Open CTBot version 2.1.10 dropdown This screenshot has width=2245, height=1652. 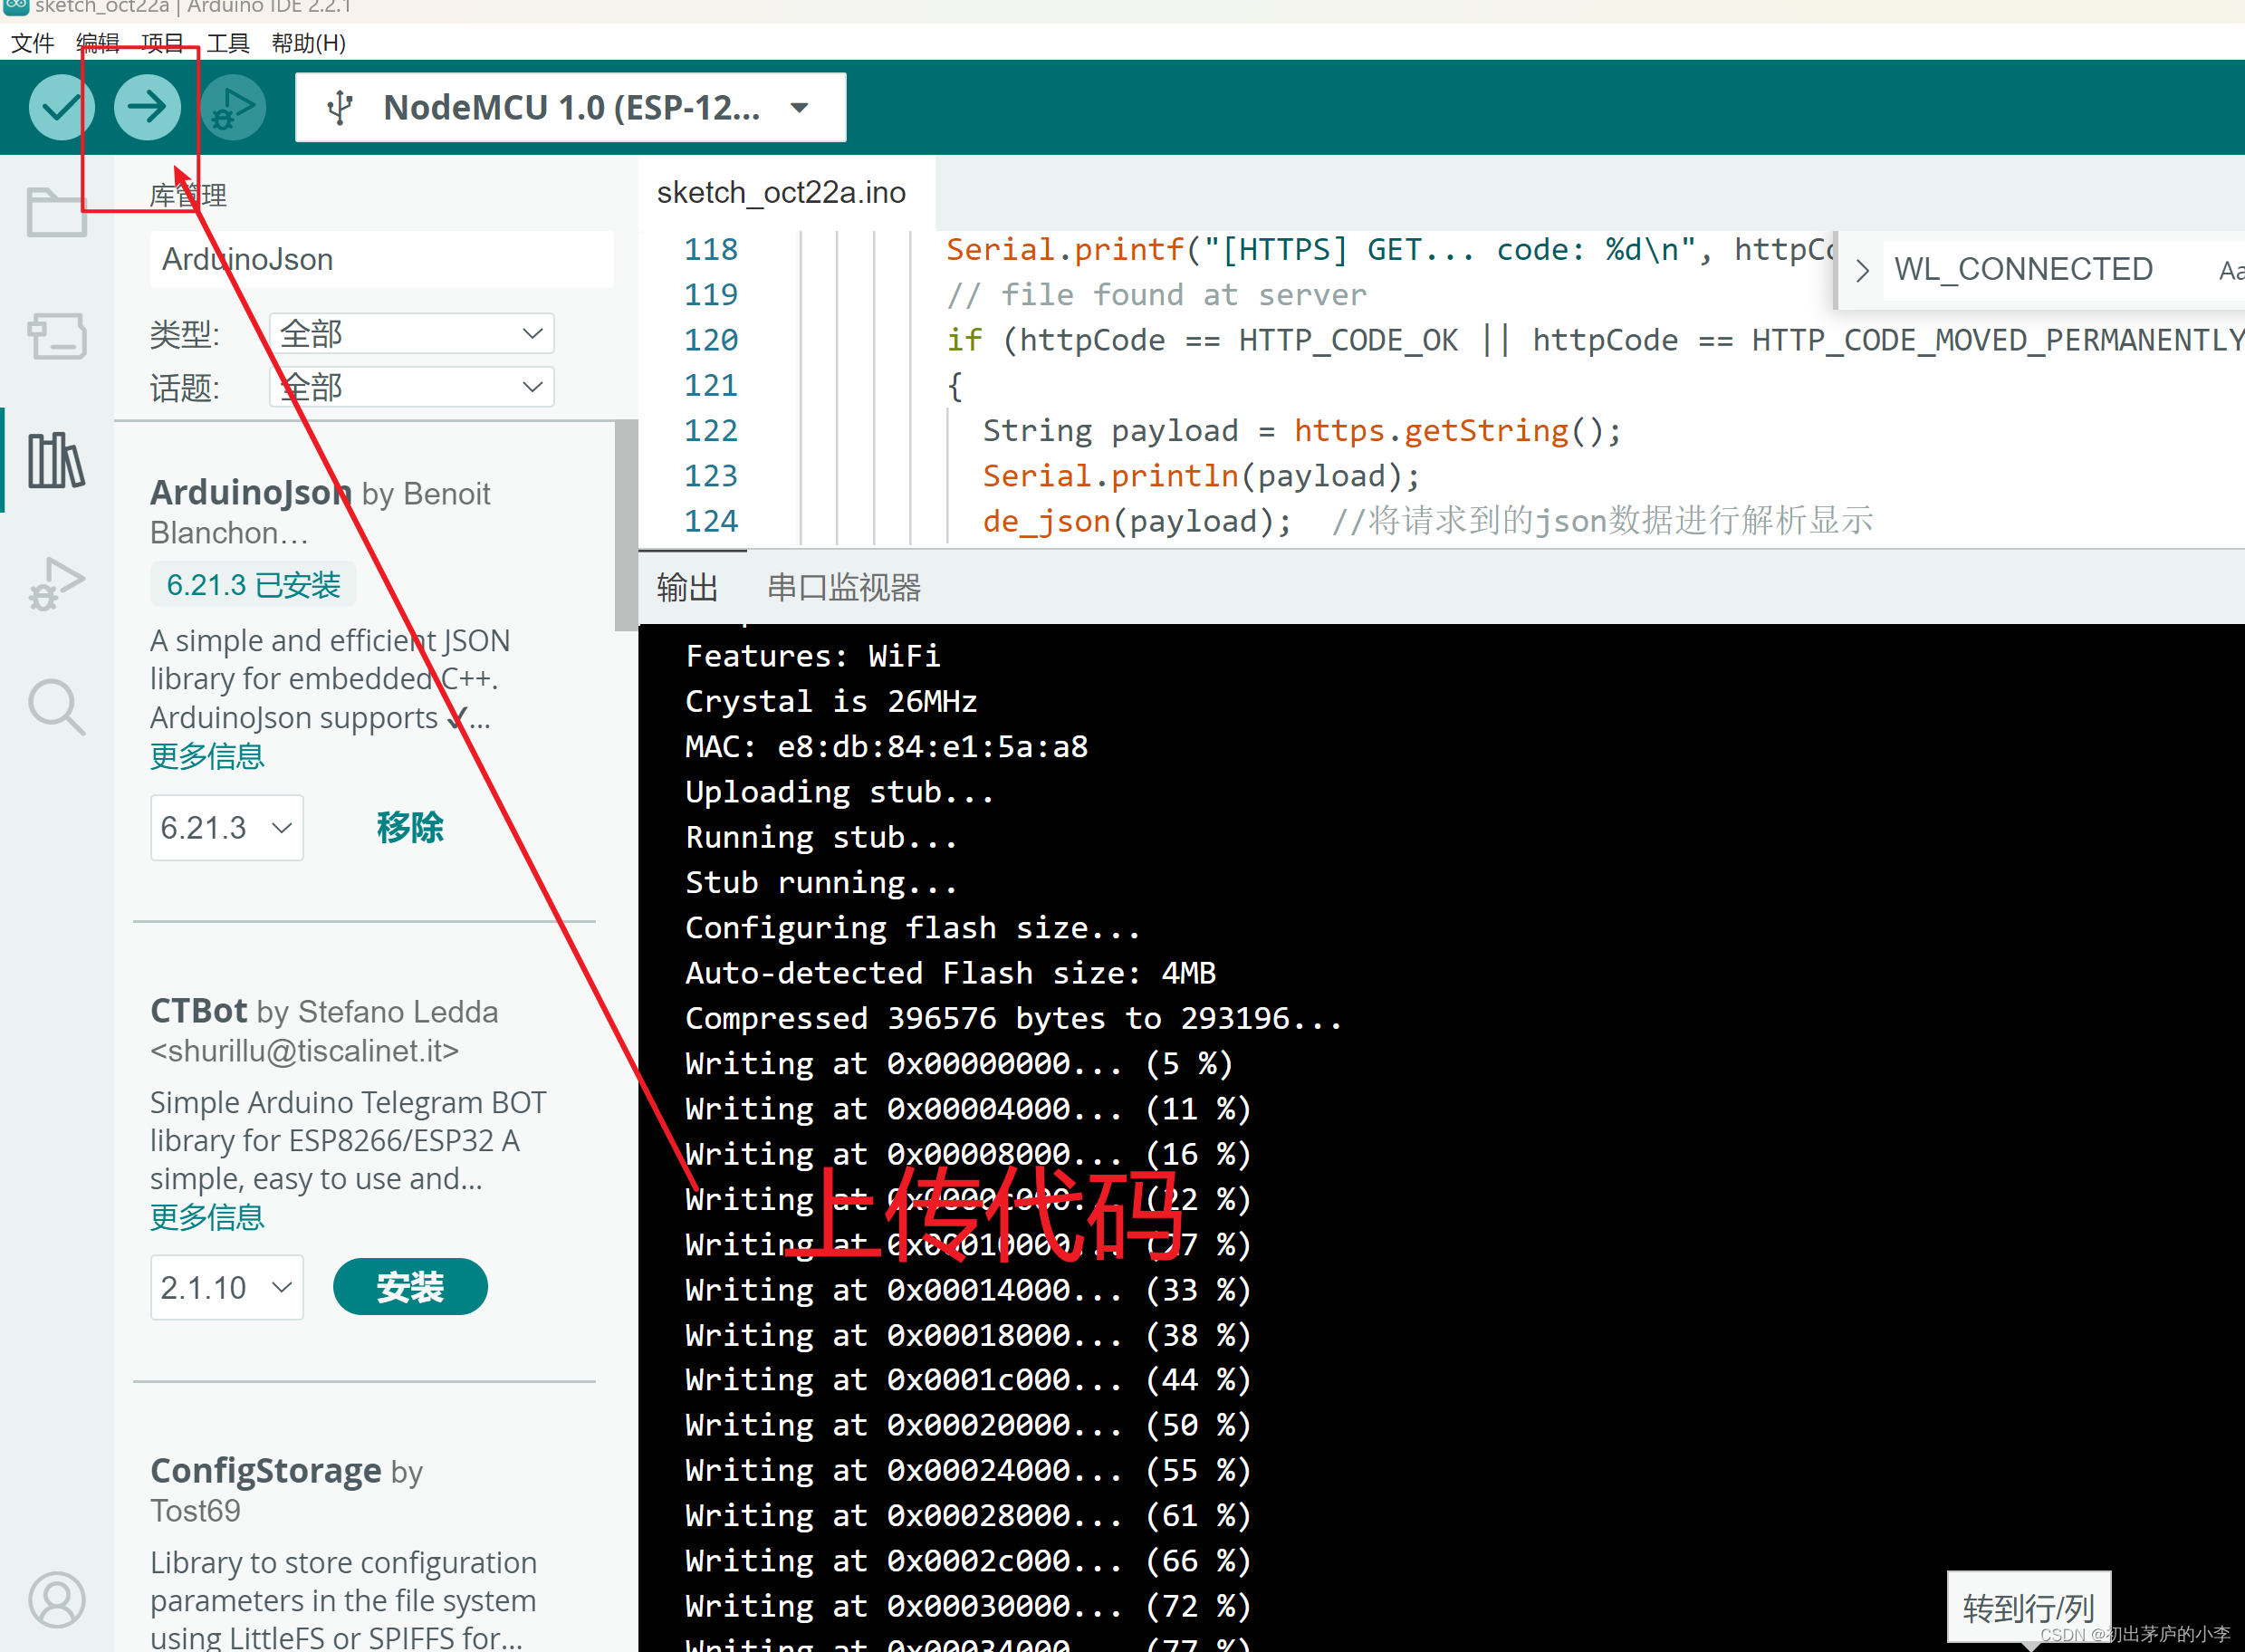click(x=227, y=1288)
